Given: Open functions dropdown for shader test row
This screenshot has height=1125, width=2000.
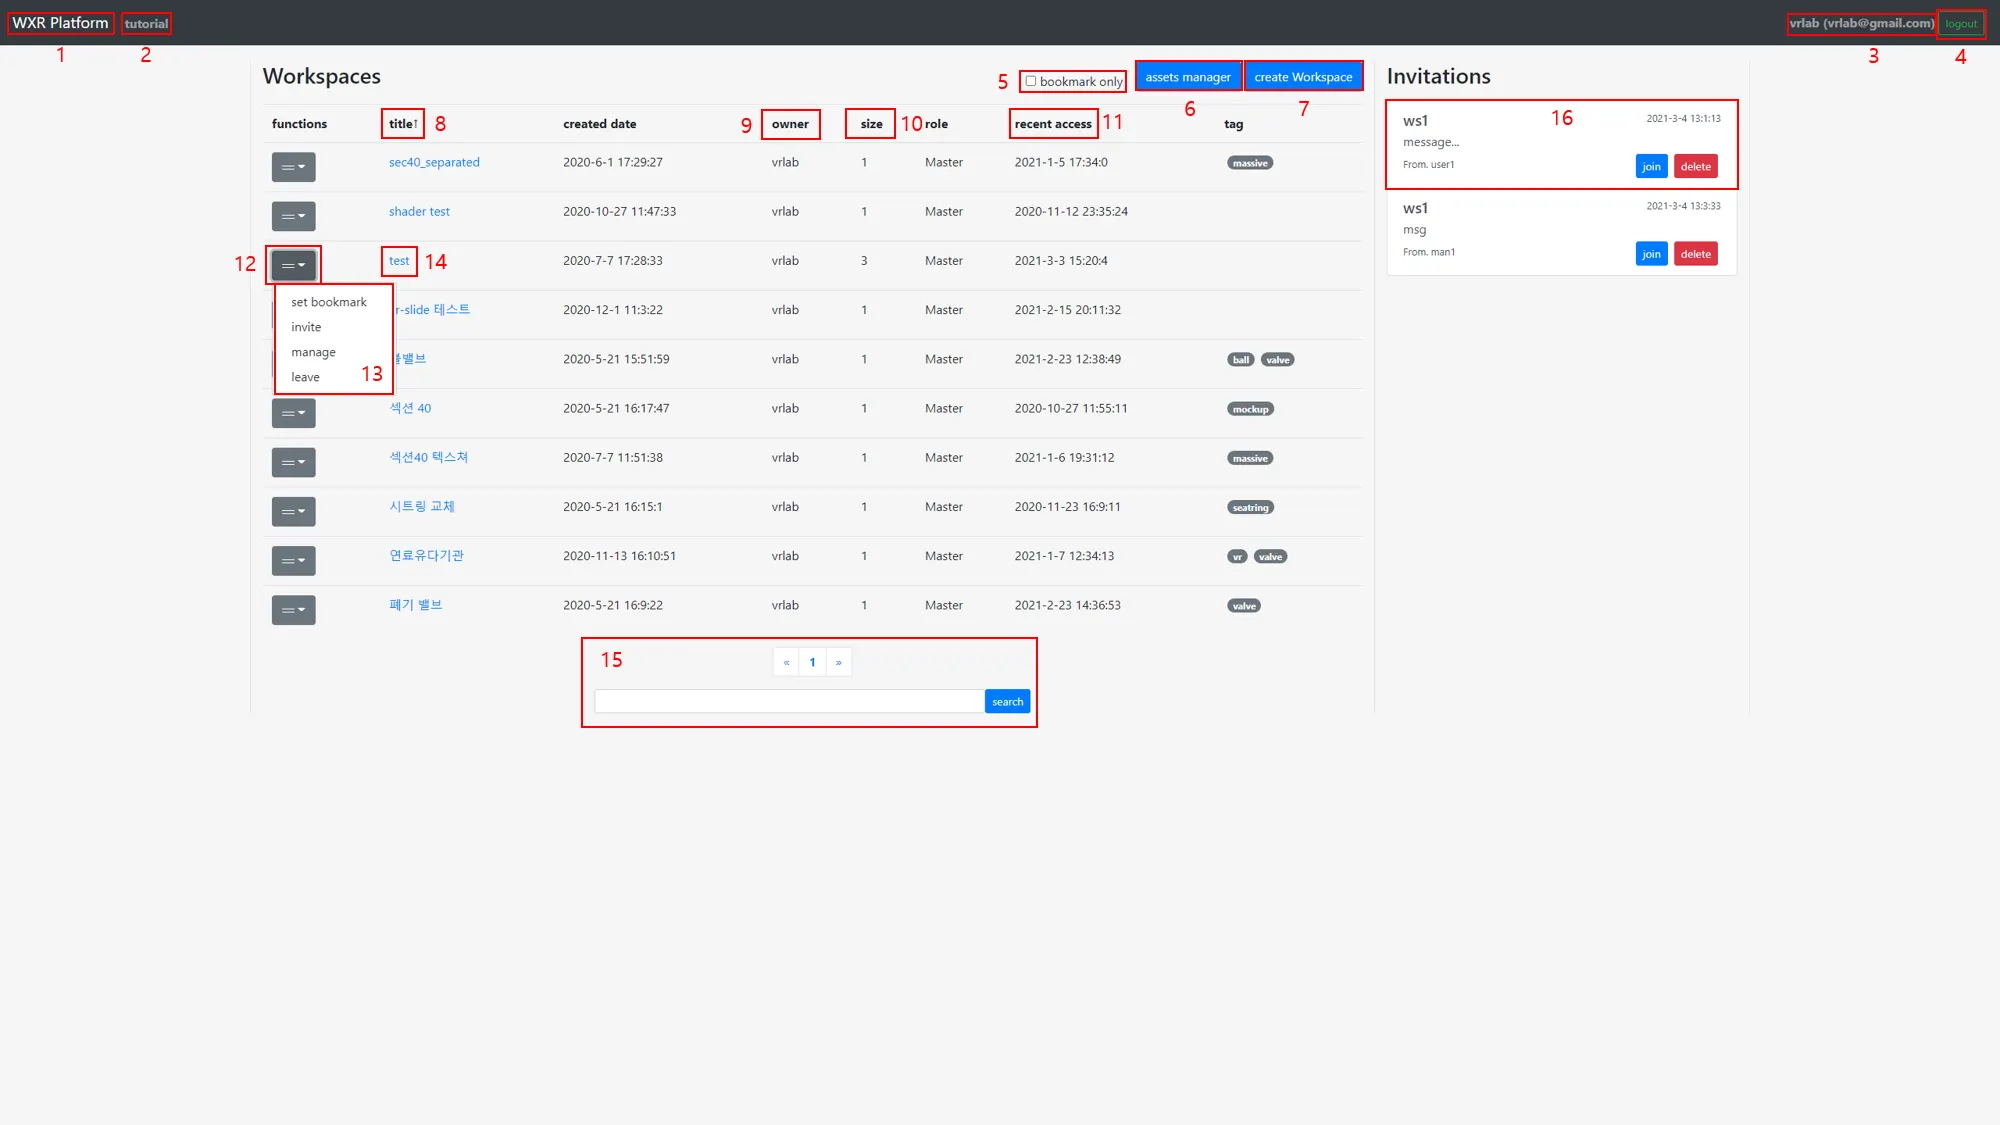Looking at the screenshot, I should tap(293, 216).
